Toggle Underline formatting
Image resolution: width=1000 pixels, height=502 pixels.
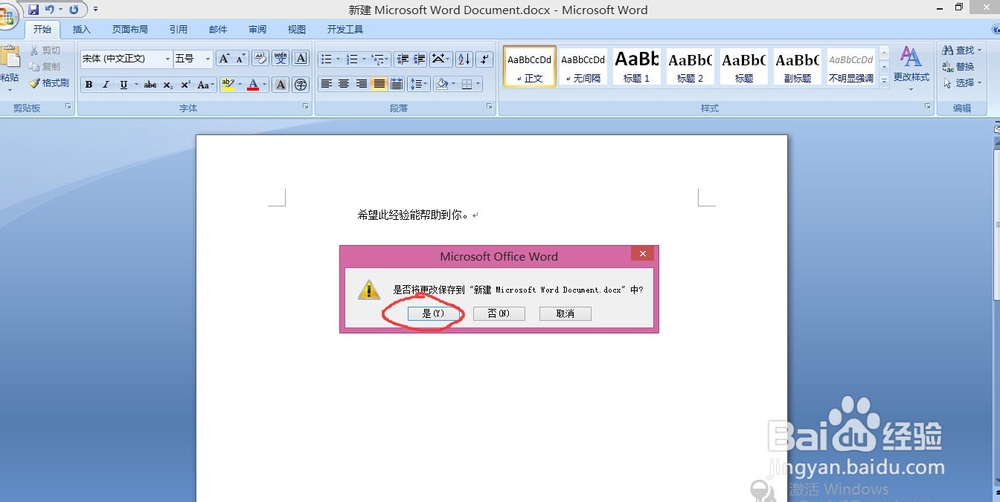[123, 84]
